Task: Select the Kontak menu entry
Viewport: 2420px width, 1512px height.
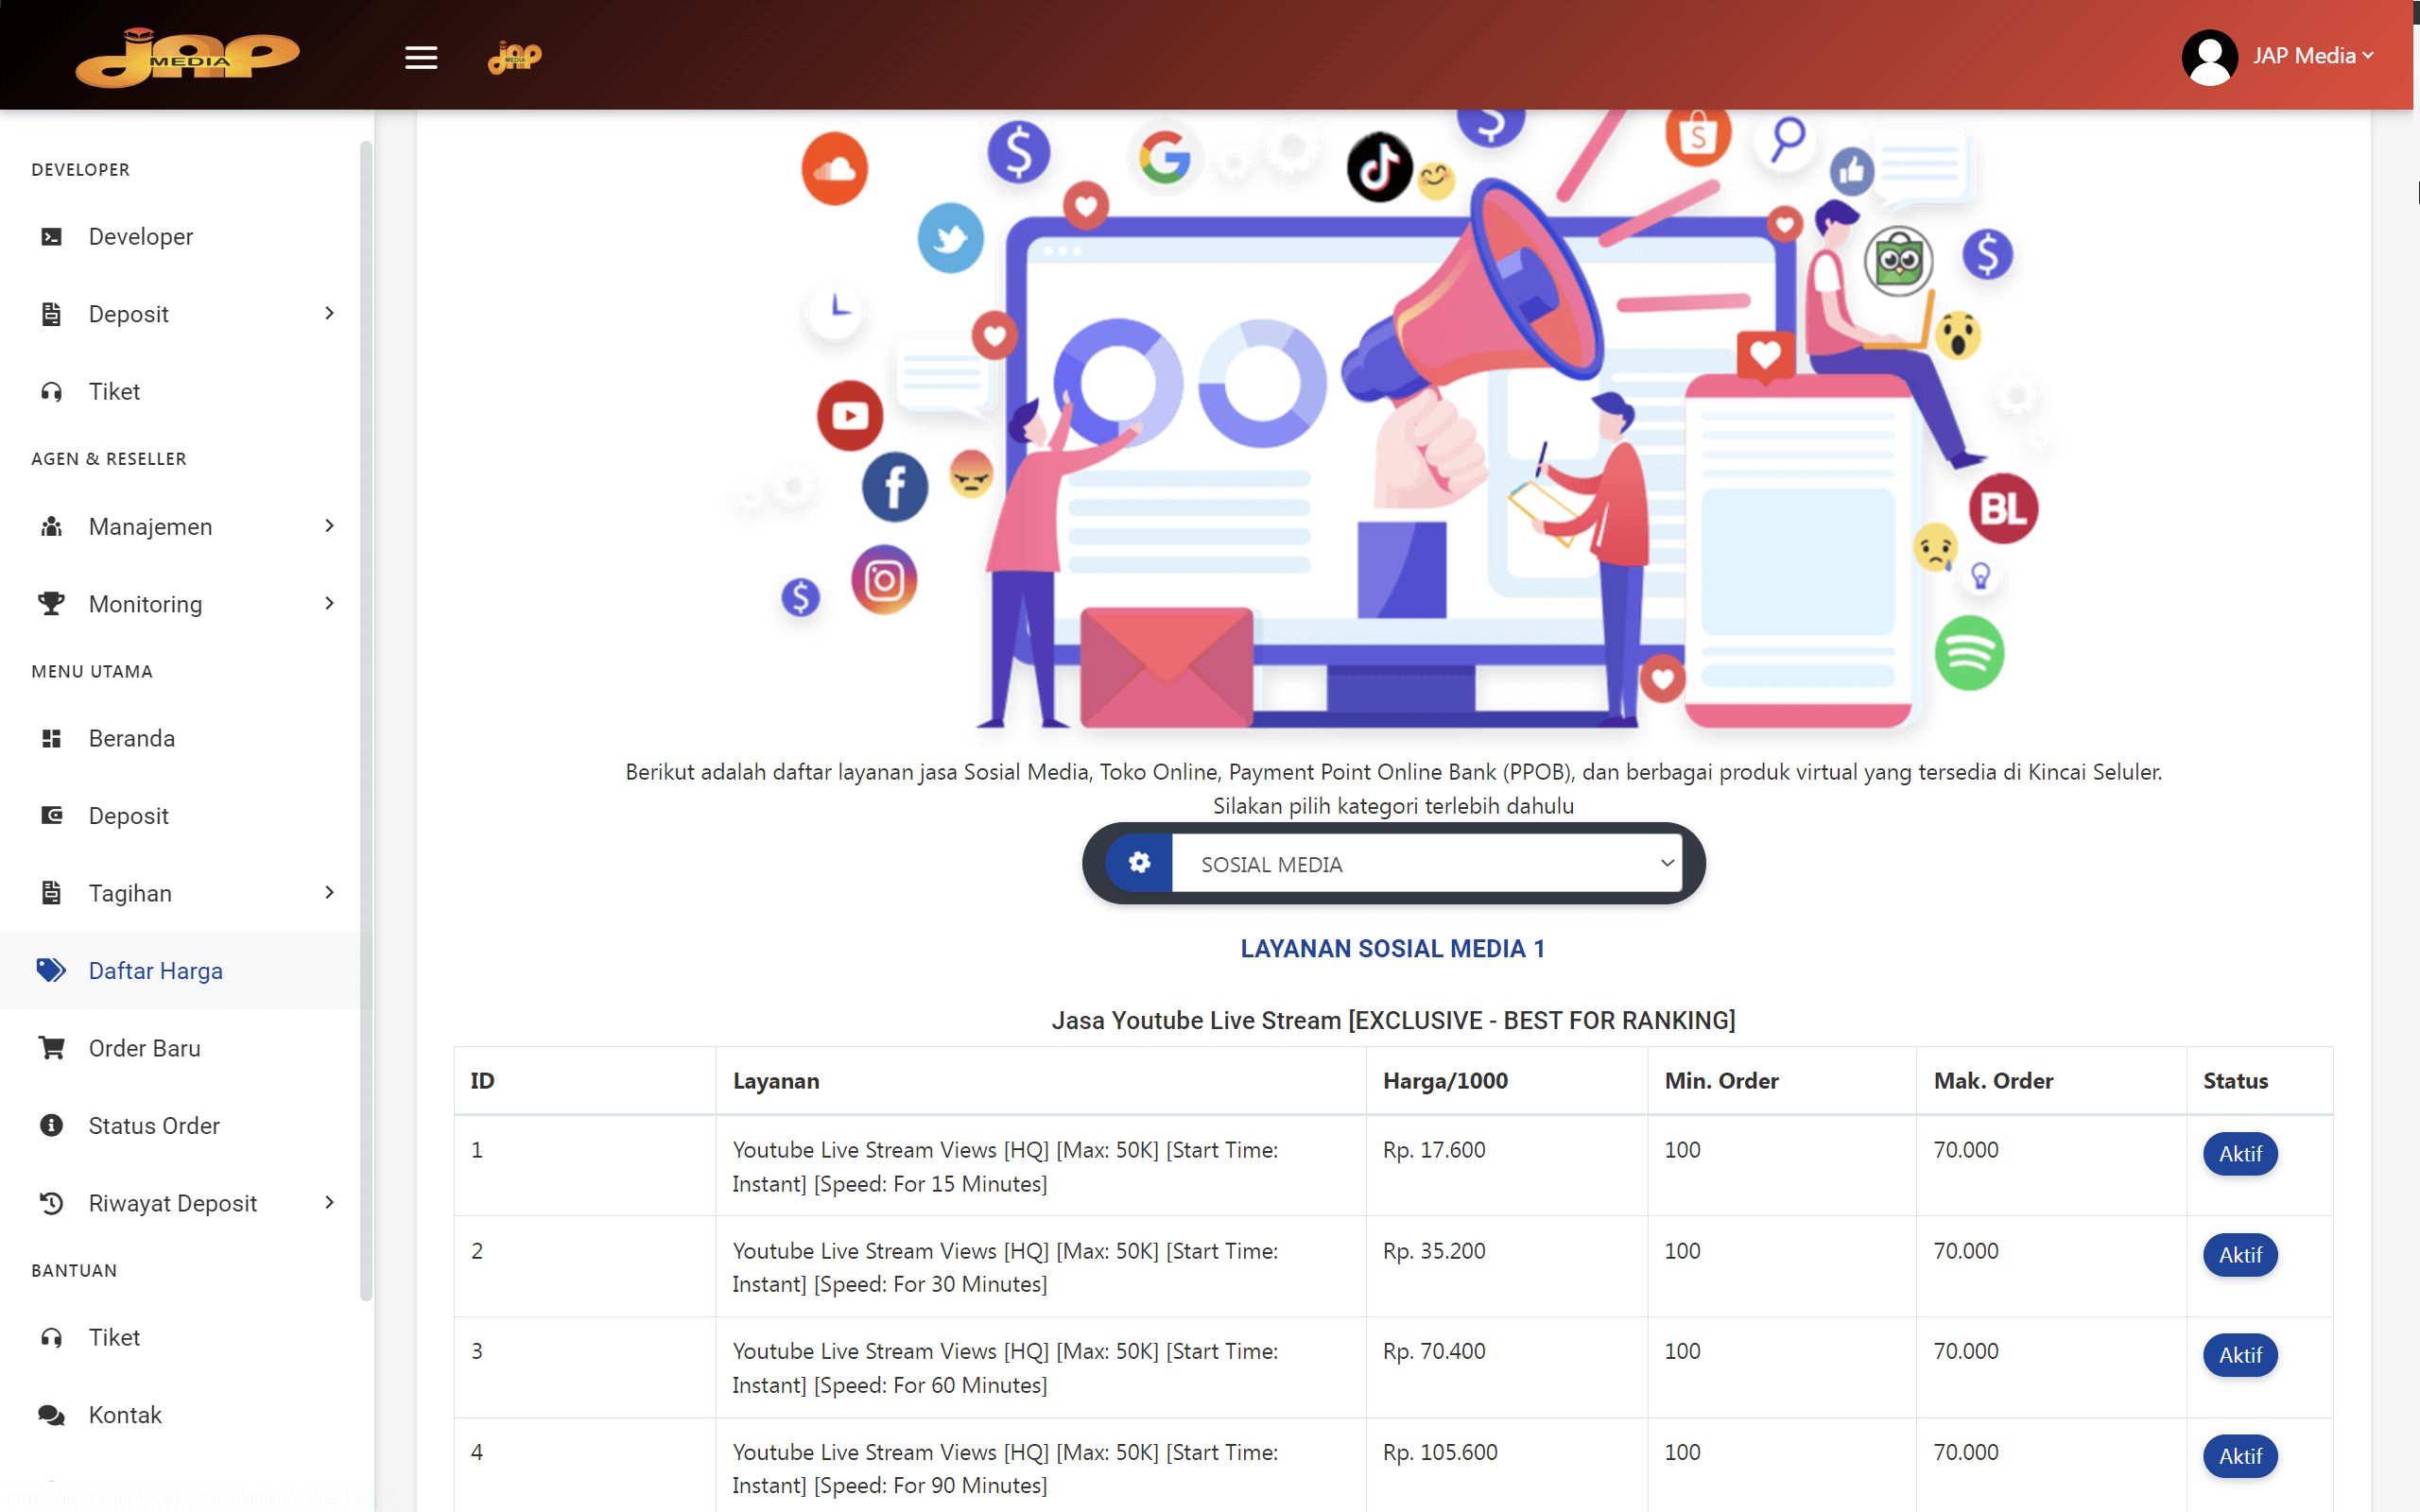Action: click(125, 1414)
